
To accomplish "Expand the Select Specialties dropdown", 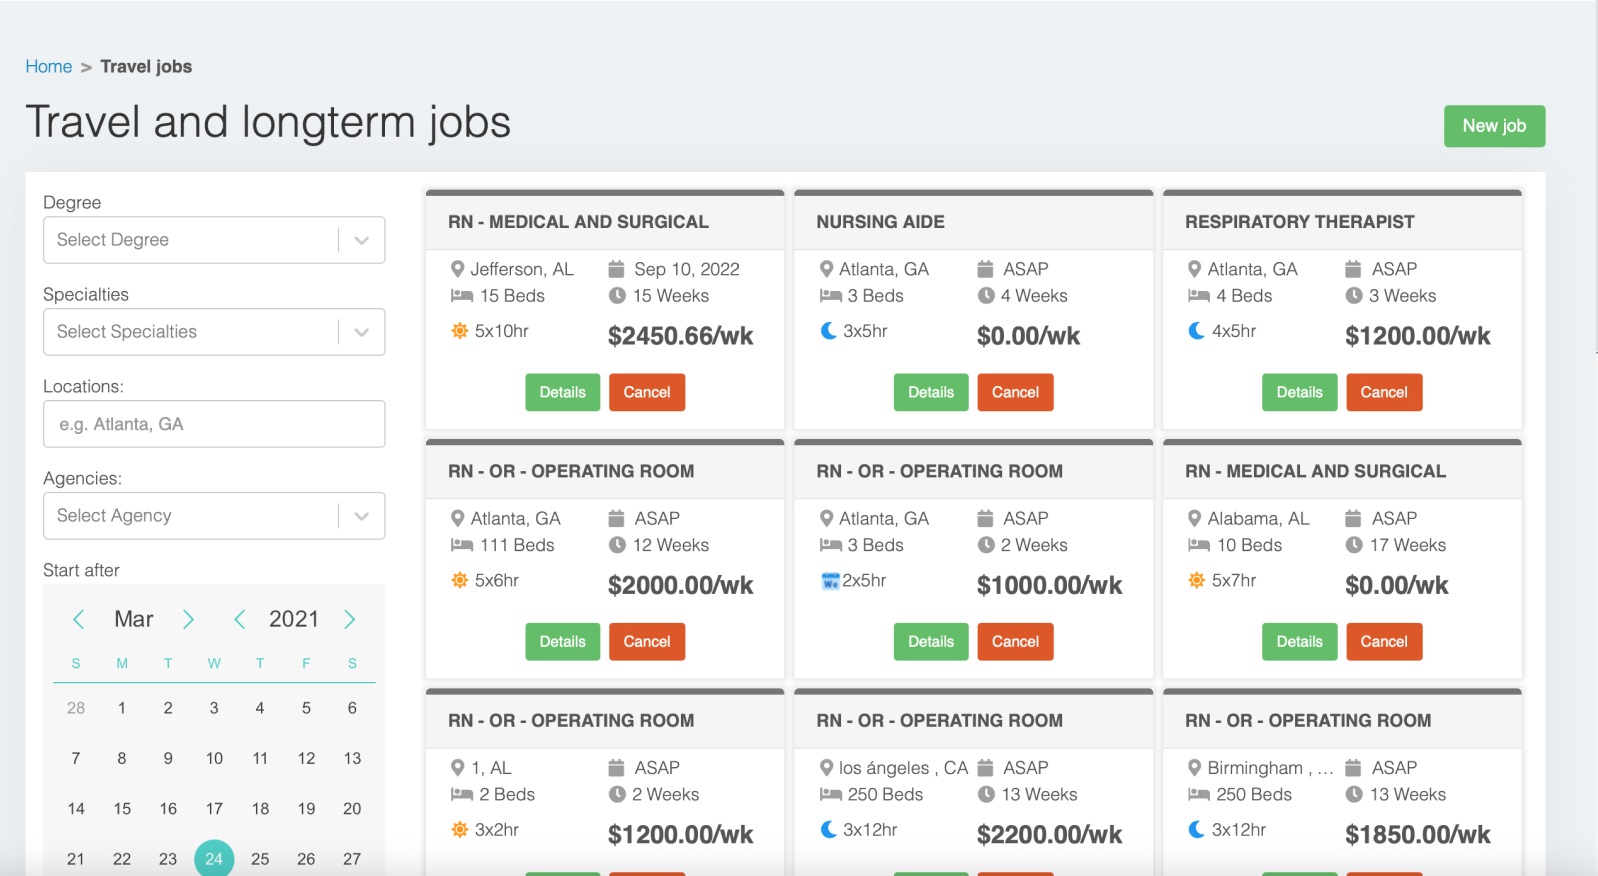I will (214, 332).
